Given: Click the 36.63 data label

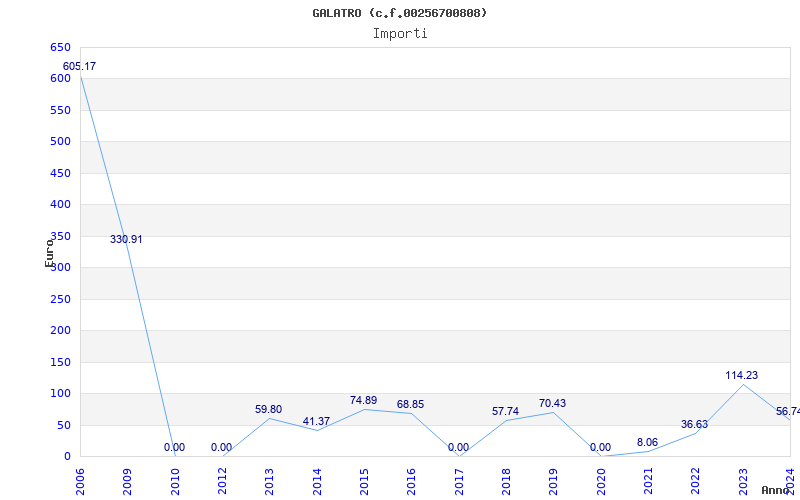Looking at the screenshot, I should [x=694, y=424].
